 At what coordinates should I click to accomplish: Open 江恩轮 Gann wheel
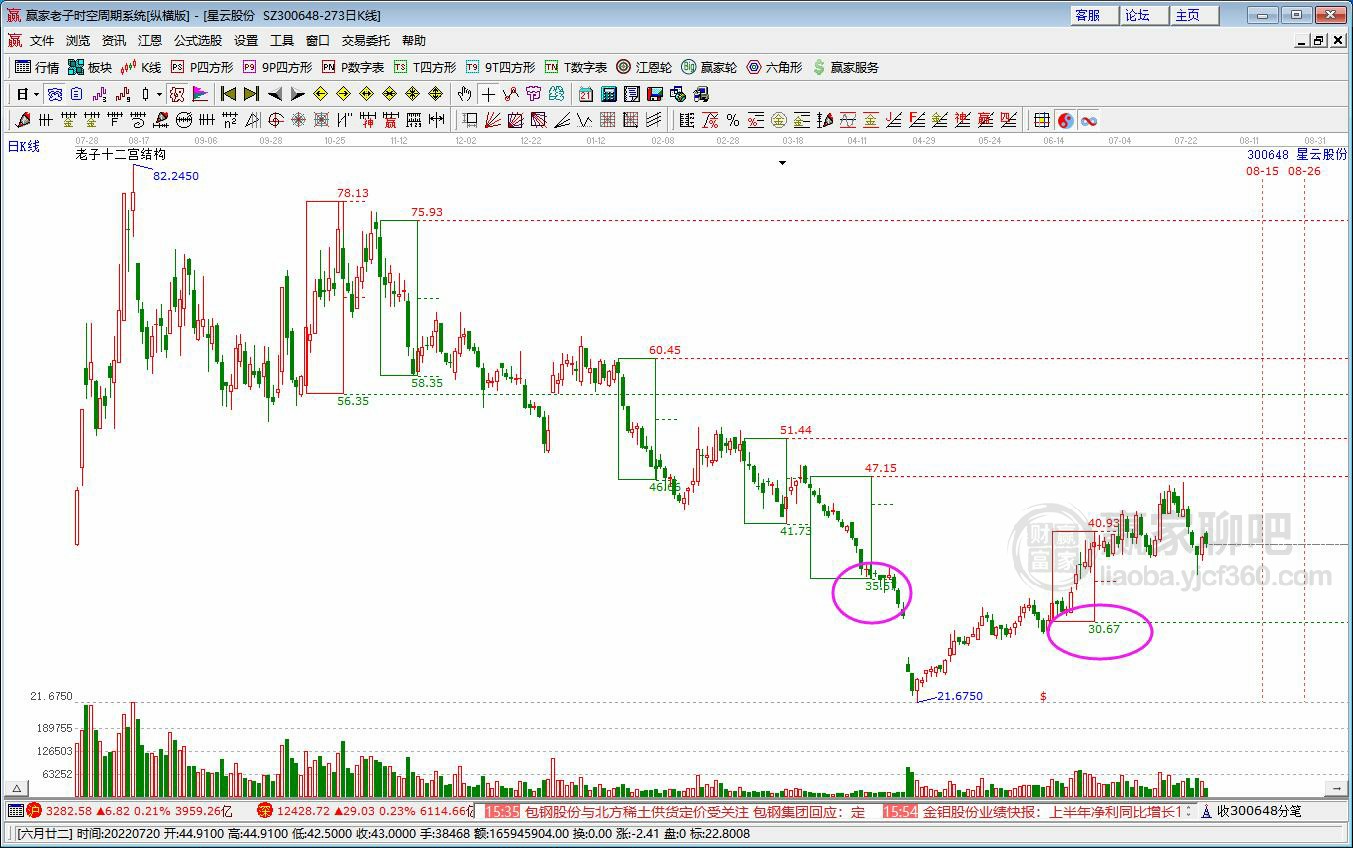click(x=644, y=67)
